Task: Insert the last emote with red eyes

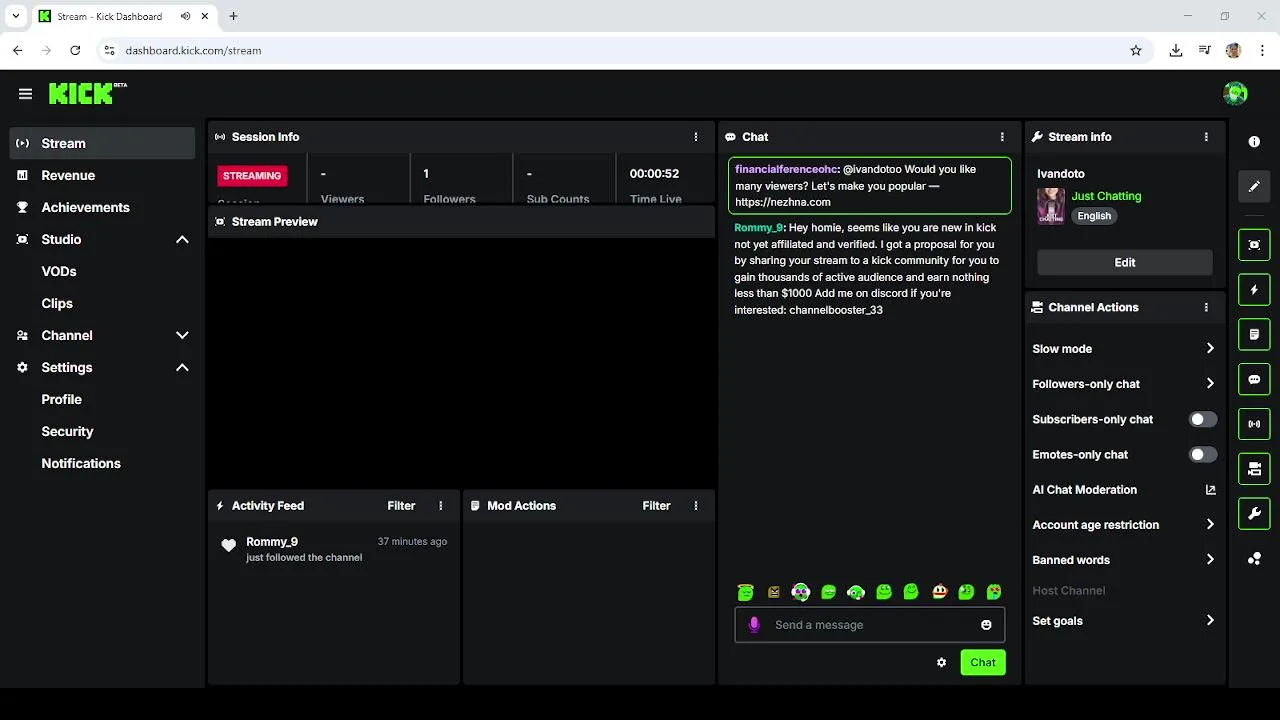Action: [x=994, y=592]
